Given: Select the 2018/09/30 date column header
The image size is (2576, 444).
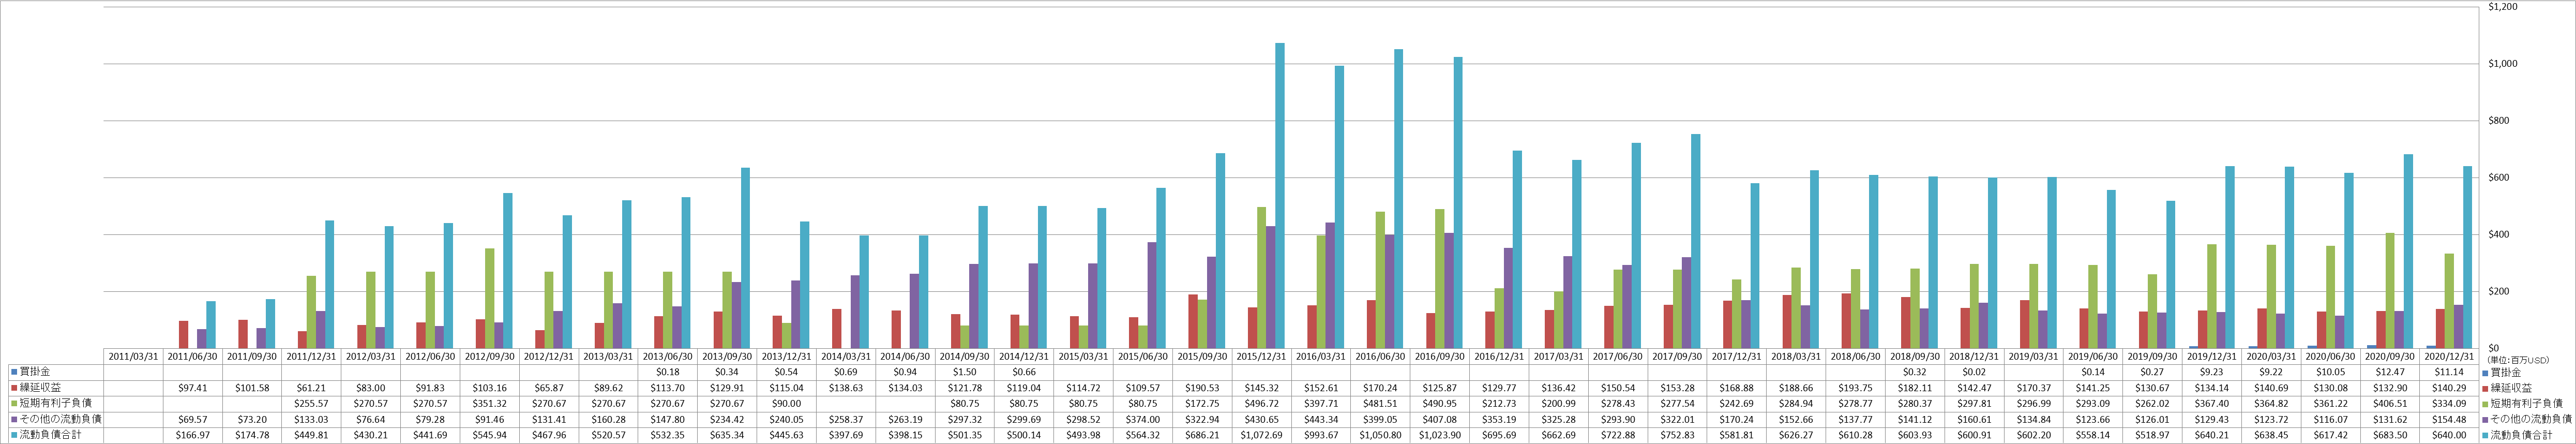Looking at the screenshot, I should click(1916, 356).
